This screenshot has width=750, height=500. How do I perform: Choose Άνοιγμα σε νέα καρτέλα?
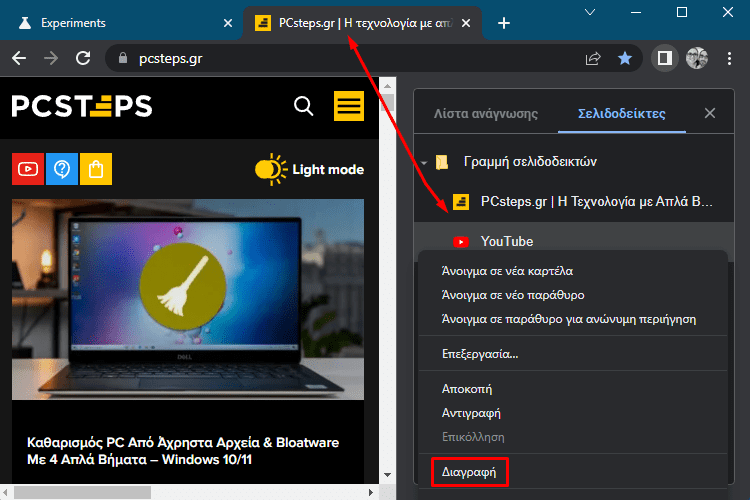[x=507, y=271]
